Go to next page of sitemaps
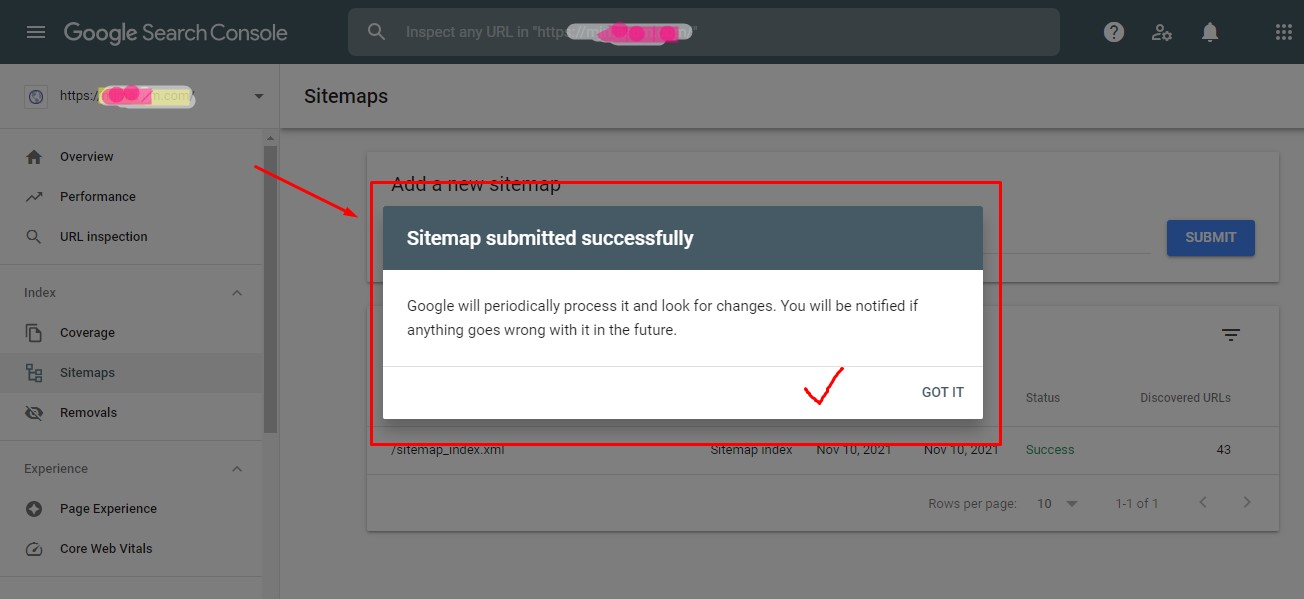Viewport: 1304px width, 599px height. tap(1247, 503)
